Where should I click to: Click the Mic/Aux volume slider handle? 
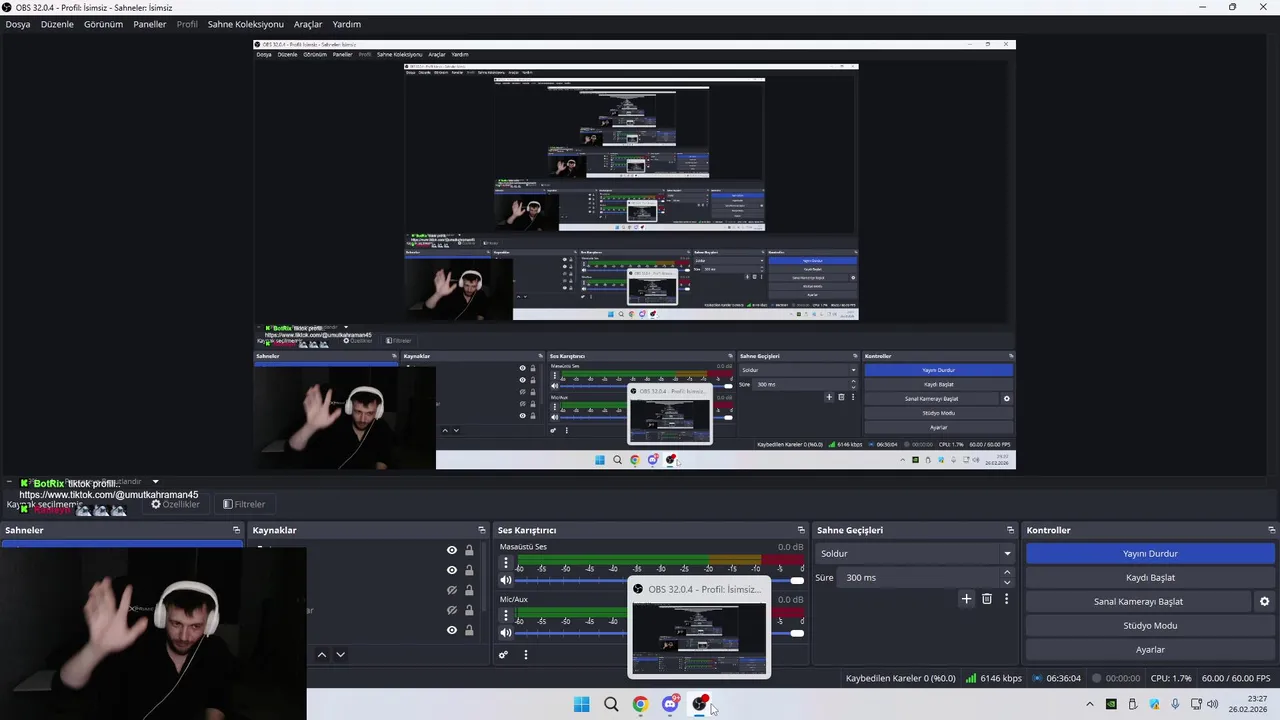pyautogui.click(x=797, y=632)
